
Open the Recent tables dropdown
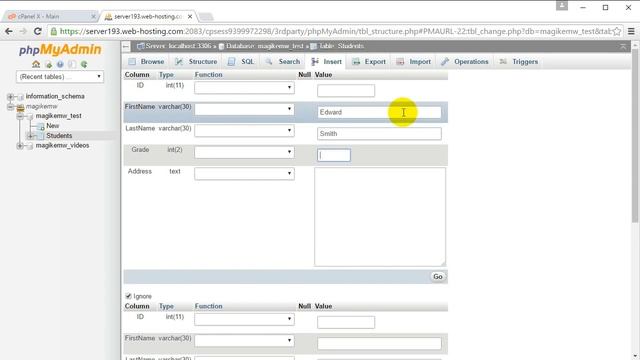60,77
